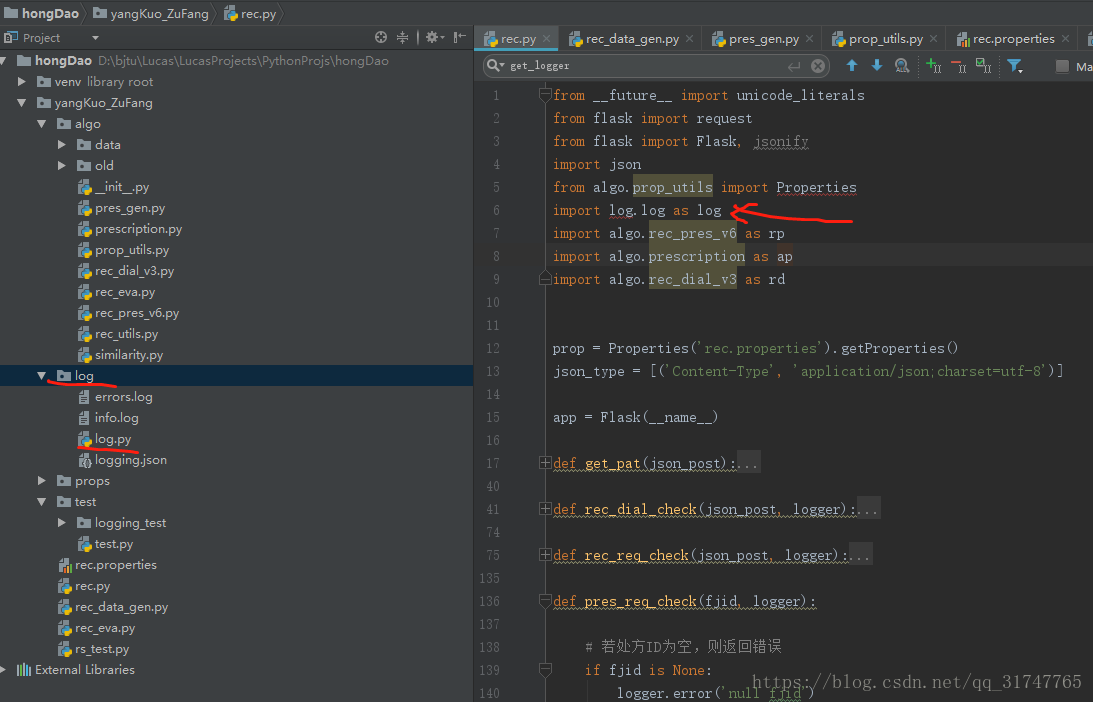Jump to next get_logger match with down arrow
The image size is (1093, 702).
coord(877,65)
